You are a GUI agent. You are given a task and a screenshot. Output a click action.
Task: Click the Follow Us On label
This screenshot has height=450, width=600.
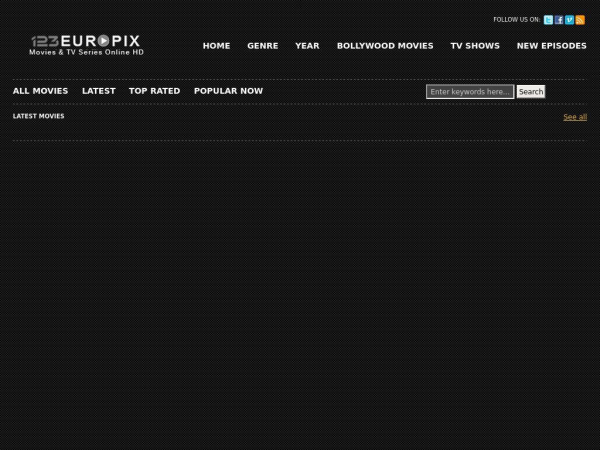pos(517,20)
